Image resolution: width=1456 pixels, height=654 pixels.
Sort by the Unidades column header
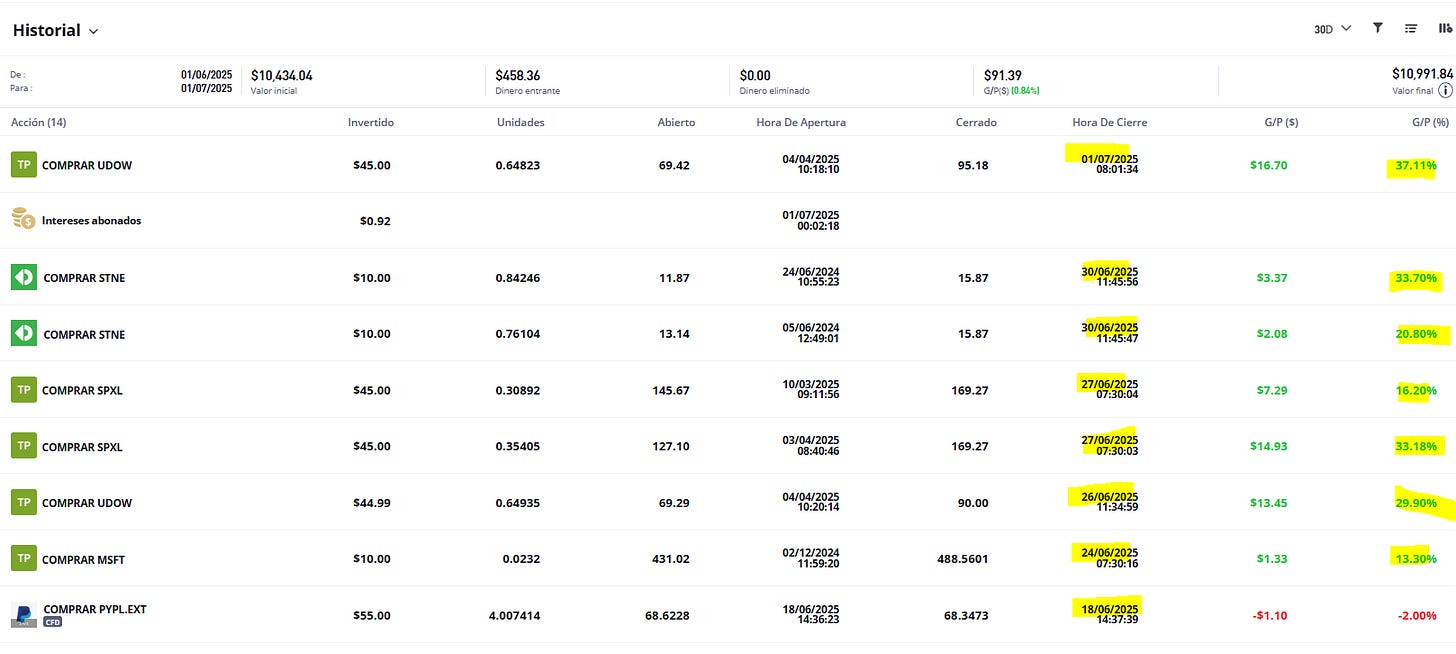[x=521, y=122]
